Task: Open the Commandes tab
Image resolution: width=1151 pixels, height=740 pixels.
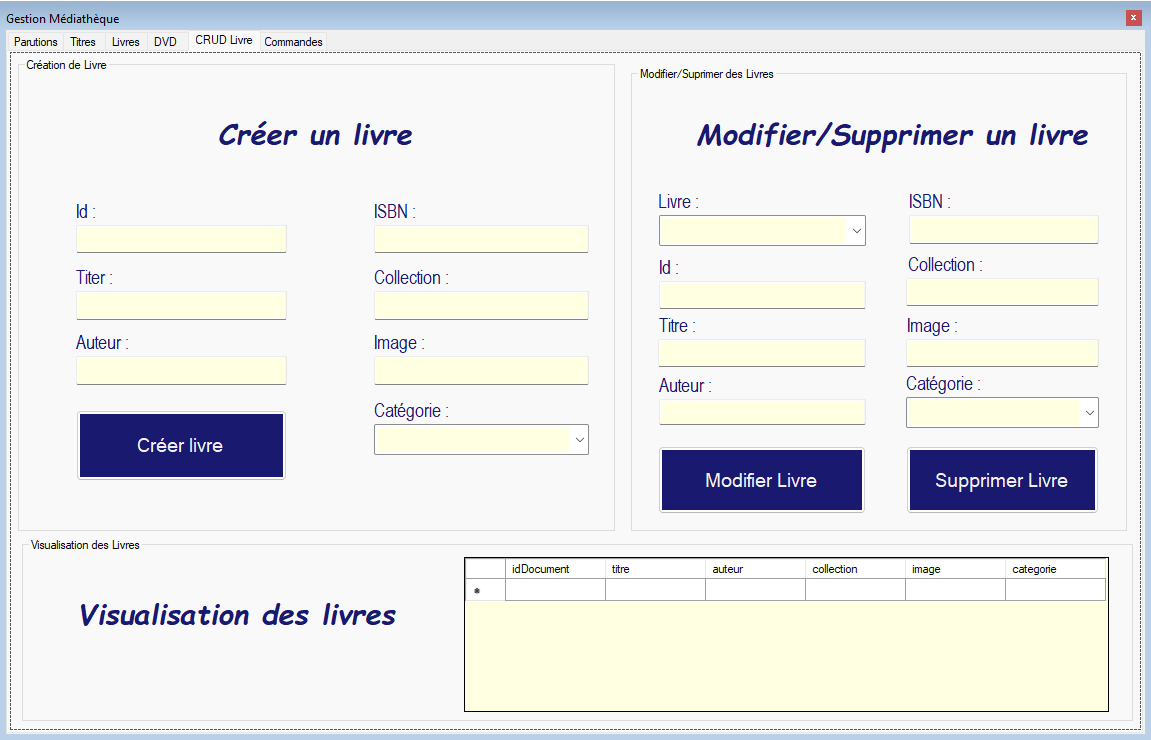Action: point(293,42)
